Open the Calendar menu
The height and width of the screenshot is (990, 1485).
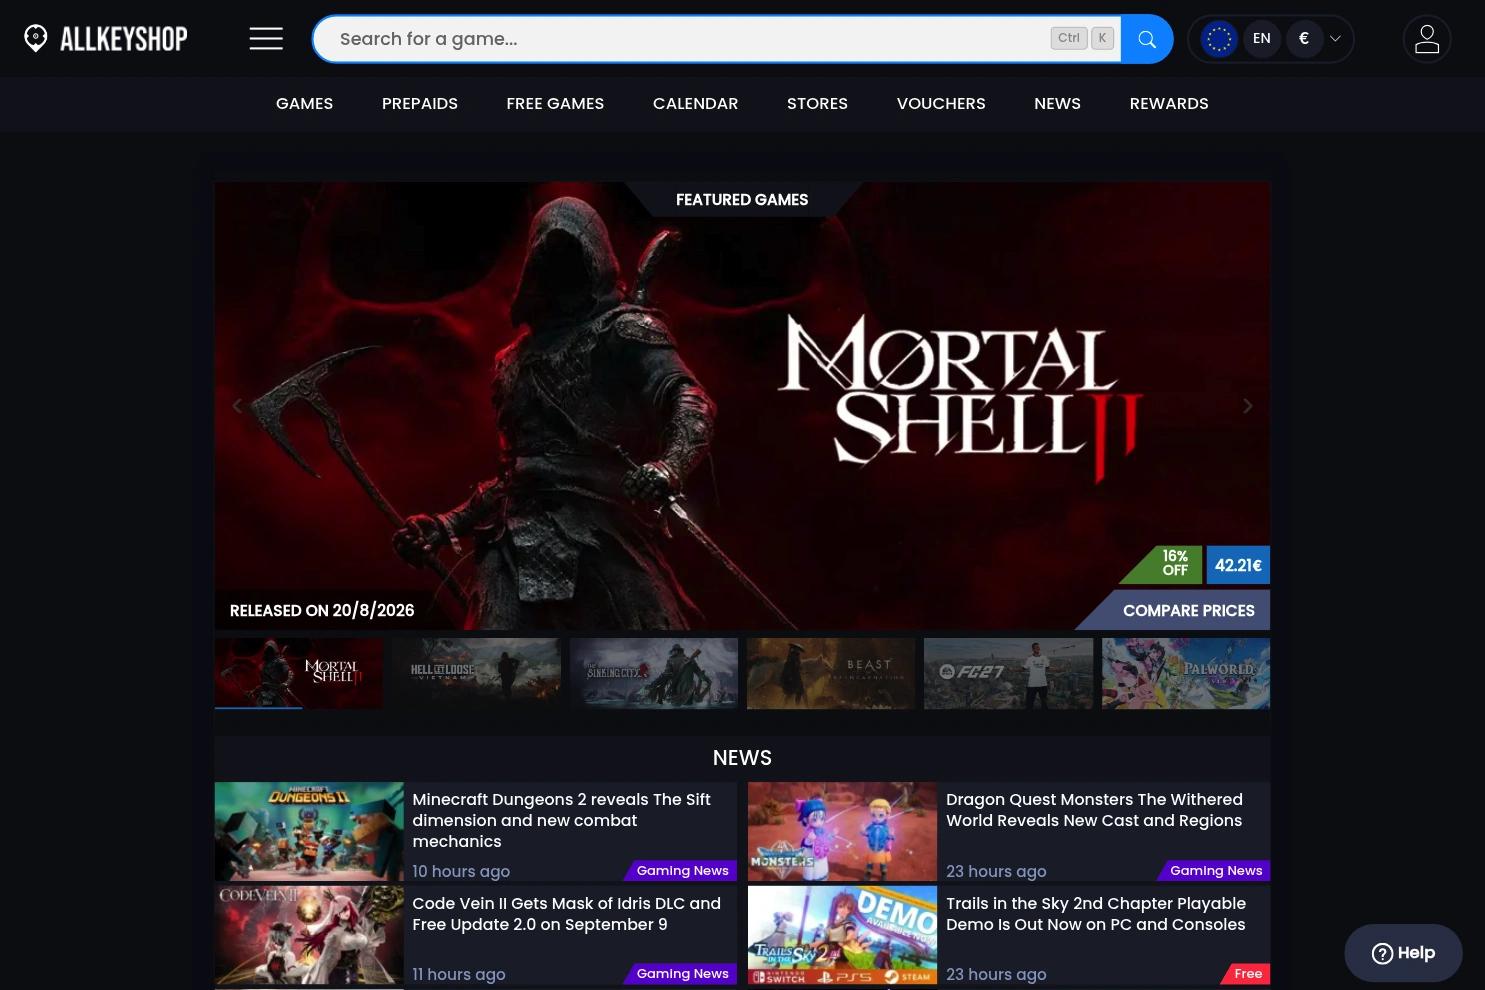point(696,104)
